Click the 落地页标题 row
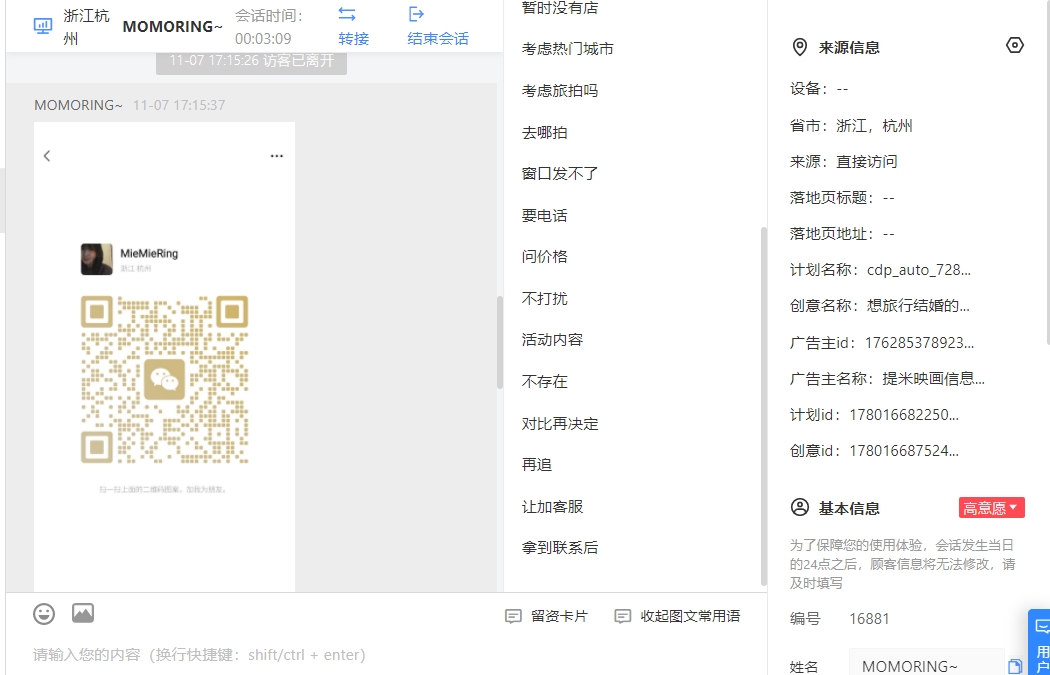 (842, 198)
